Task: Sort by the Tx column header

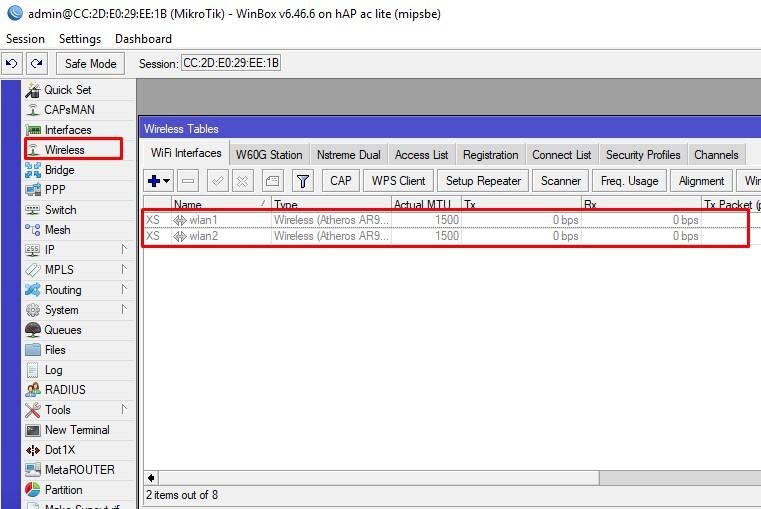Action: pyautogui.click(x=521, y=204)
